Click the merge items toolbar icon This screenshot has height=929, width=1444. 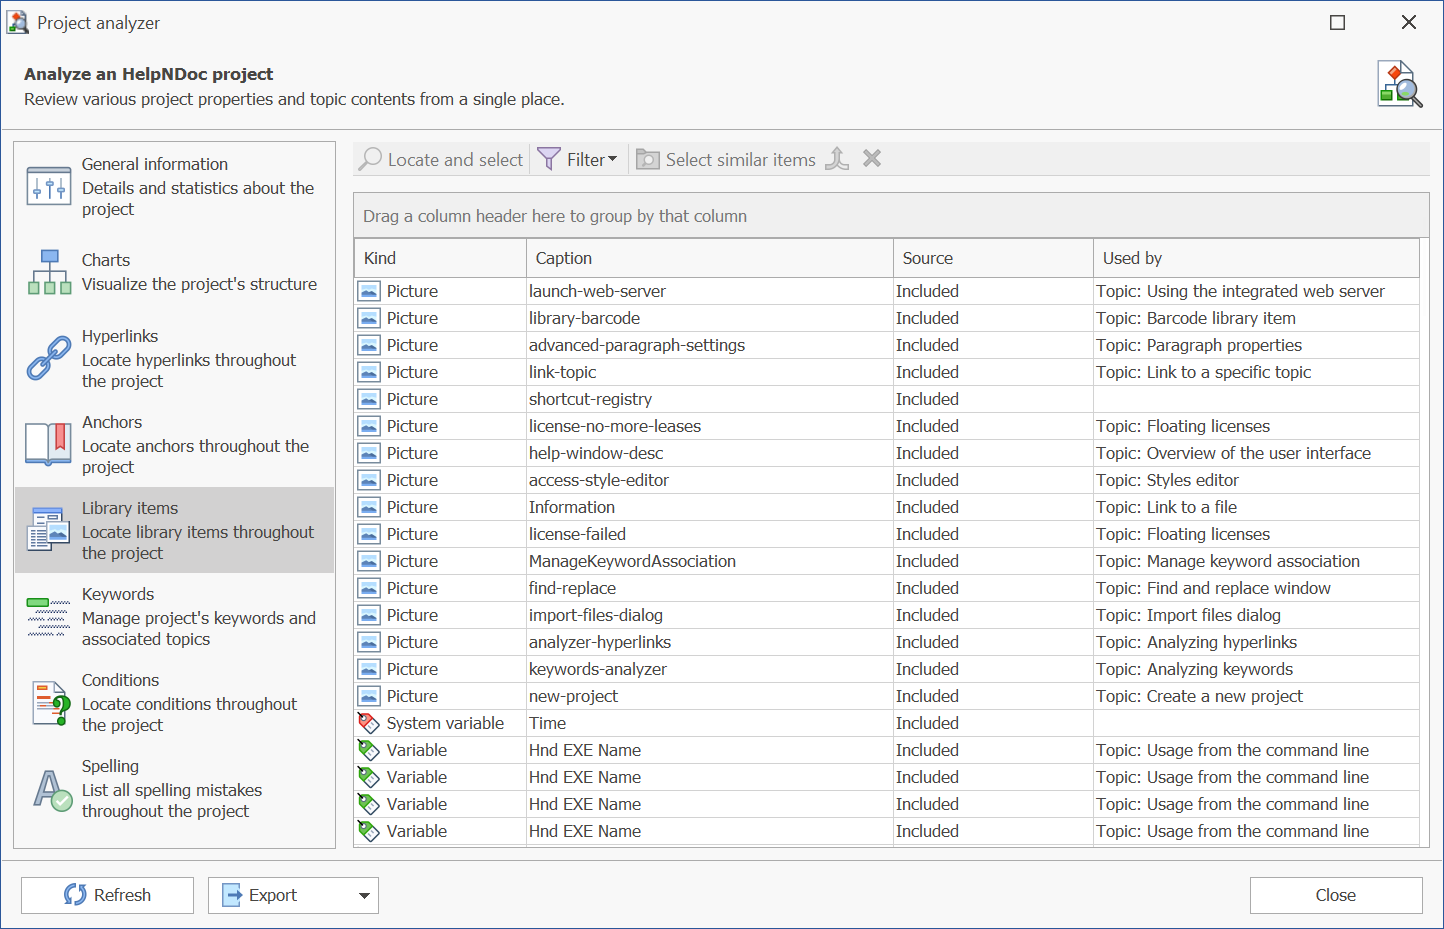tap(837, 159)
